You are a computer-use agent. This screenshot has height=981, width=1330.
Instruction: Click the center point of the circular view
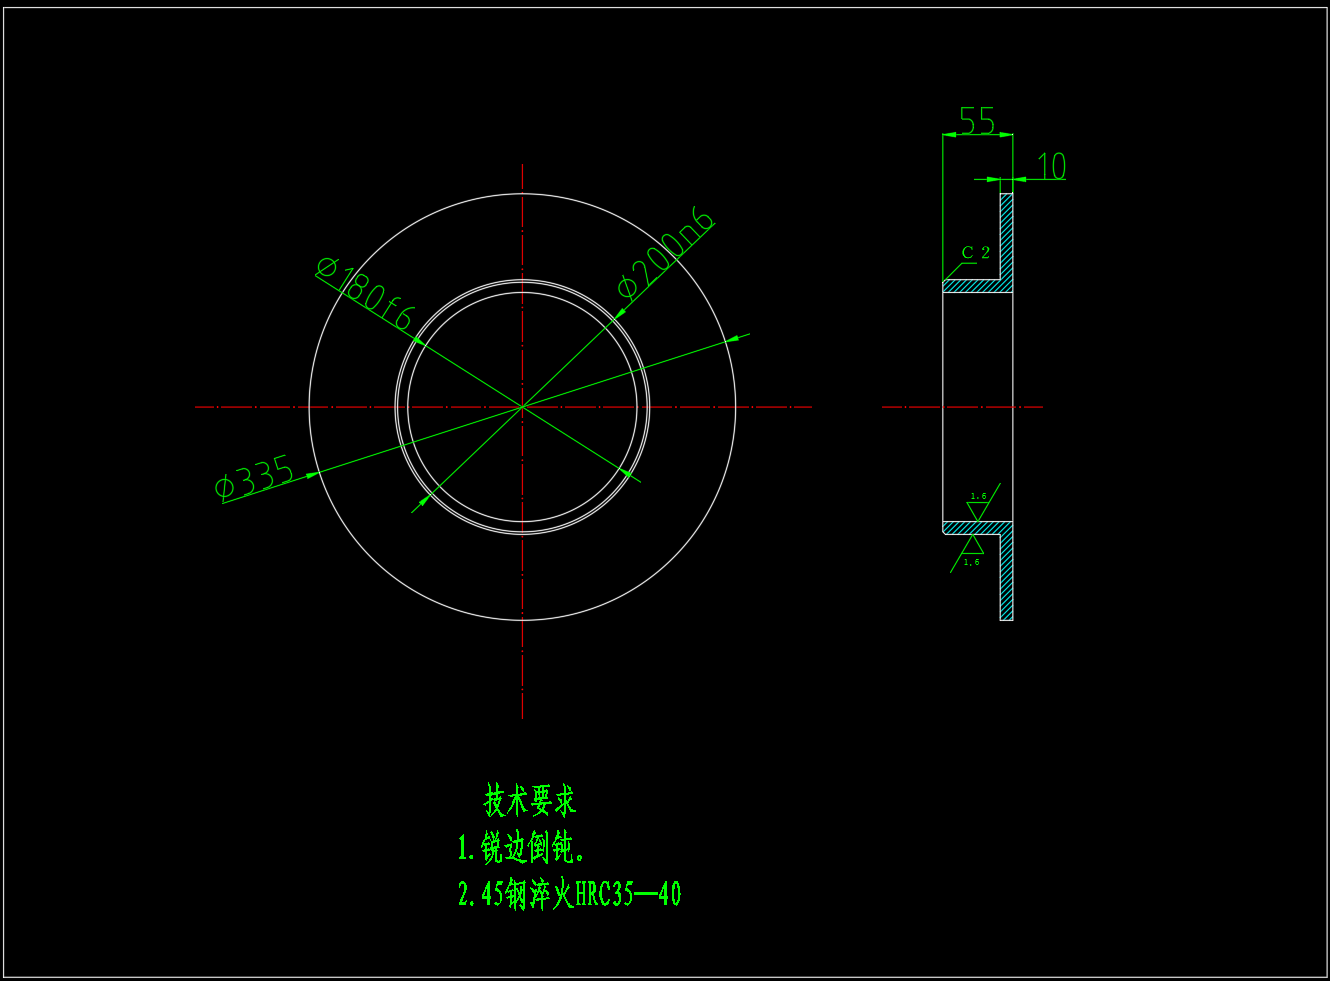click(x=522, y=407)
